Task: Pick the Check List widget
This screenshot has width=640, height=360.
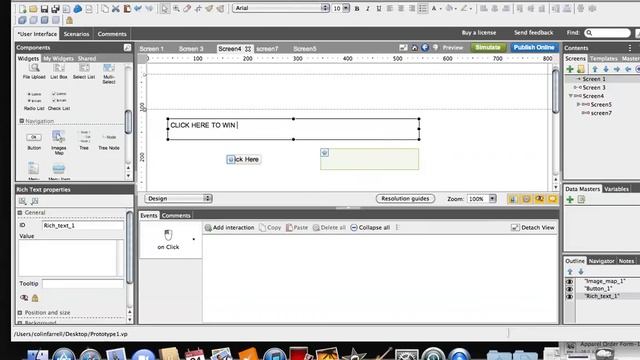Action: click(59, 101)
